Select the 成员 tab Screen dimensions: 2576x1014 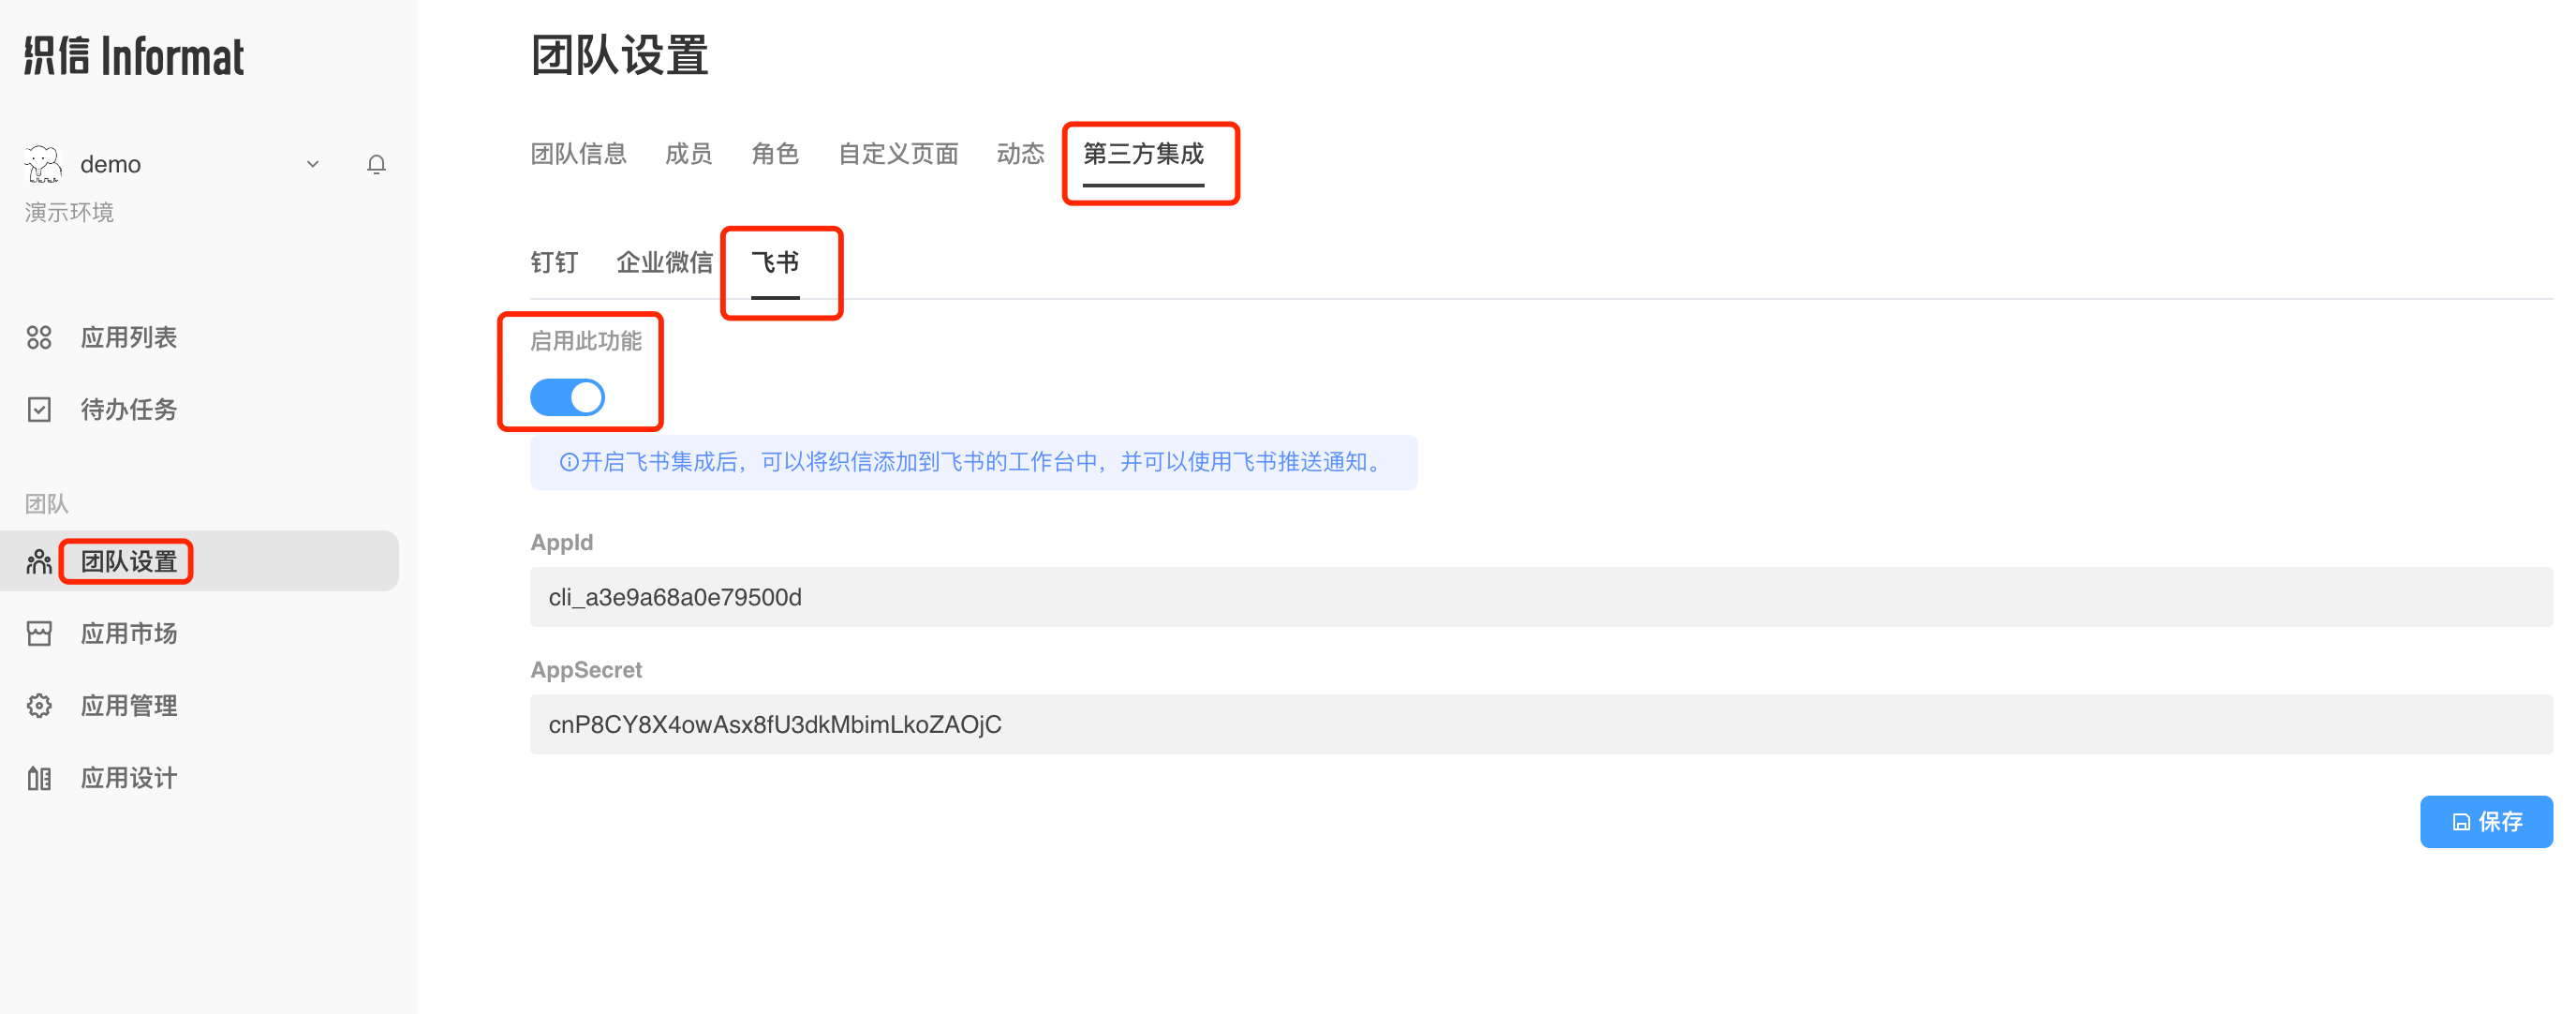click(x=688, y=154)
